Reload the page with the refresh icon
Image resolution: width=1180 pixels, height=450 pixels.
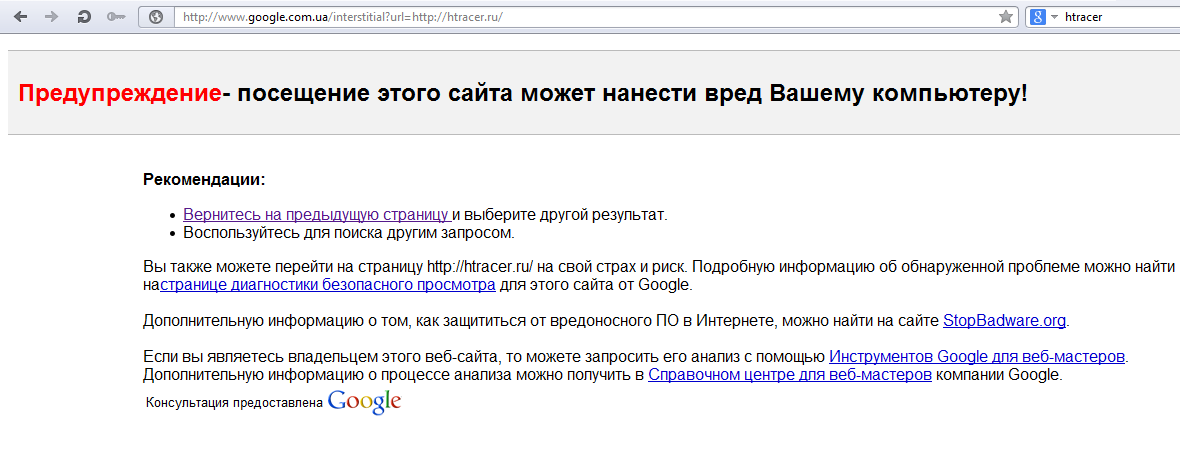[x=84, y=17]
